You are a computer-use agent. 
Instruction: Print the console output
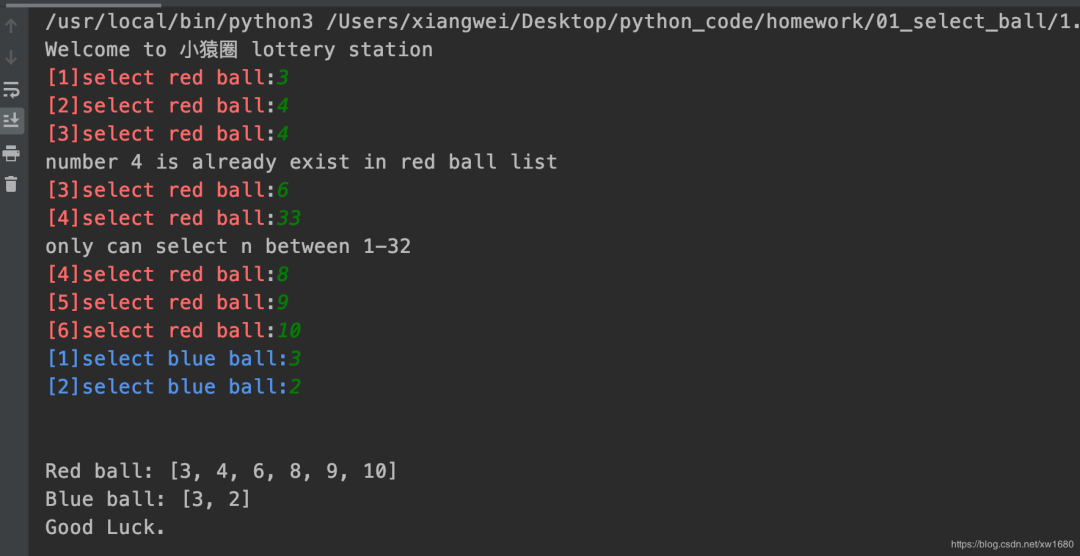12,153
